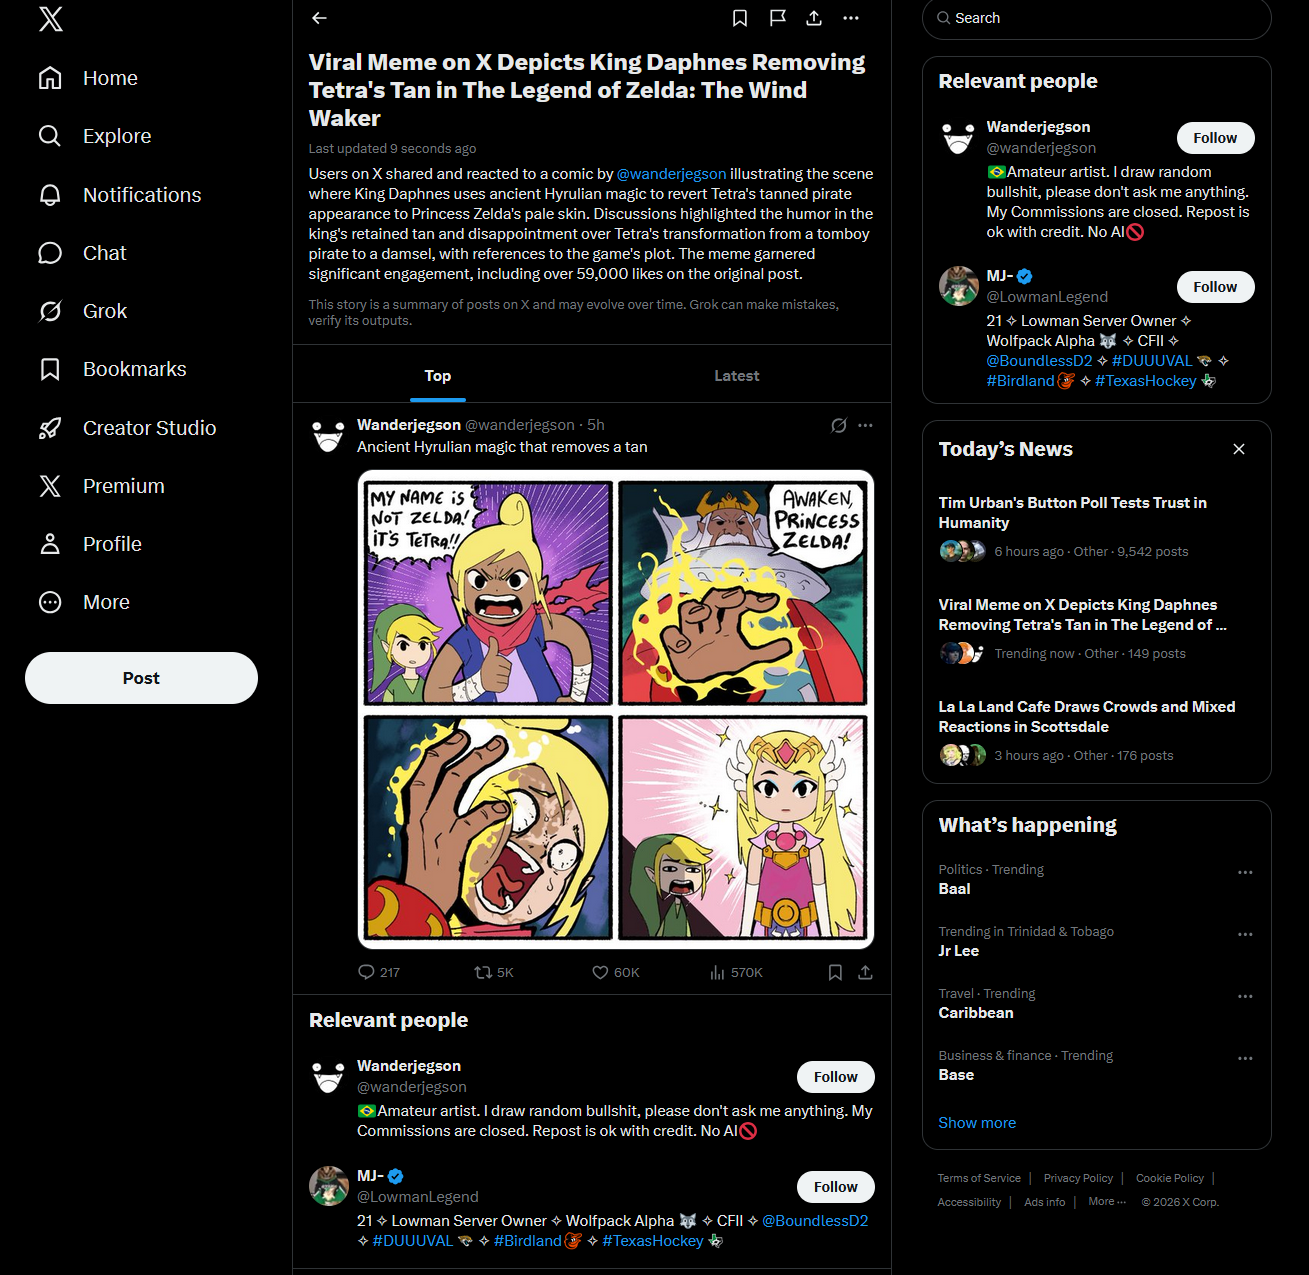
Task: Open options for the Baal trend
Action: [x=1245, y=872]
